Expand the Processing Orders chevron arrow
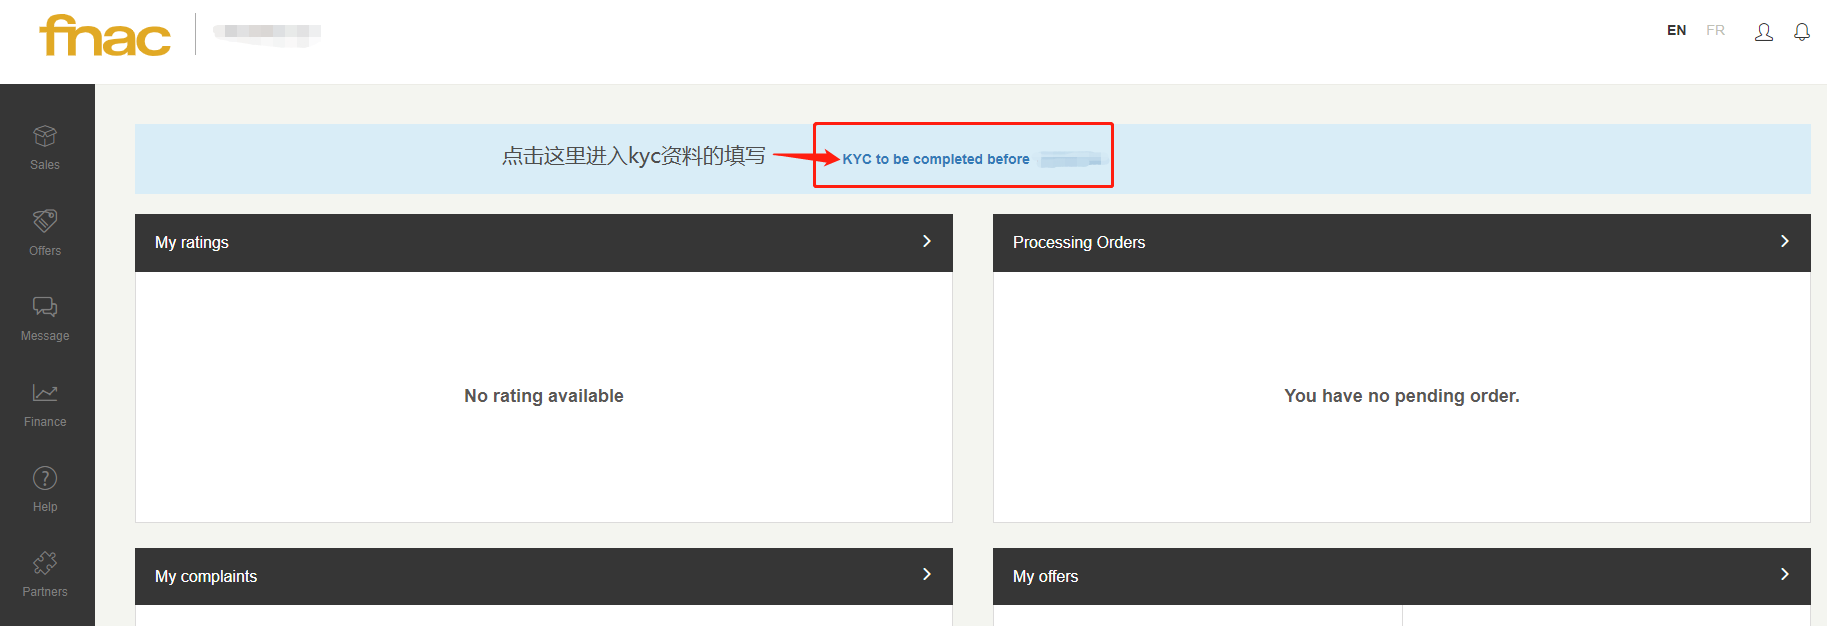1827x626 pixels. (1785, 241)
